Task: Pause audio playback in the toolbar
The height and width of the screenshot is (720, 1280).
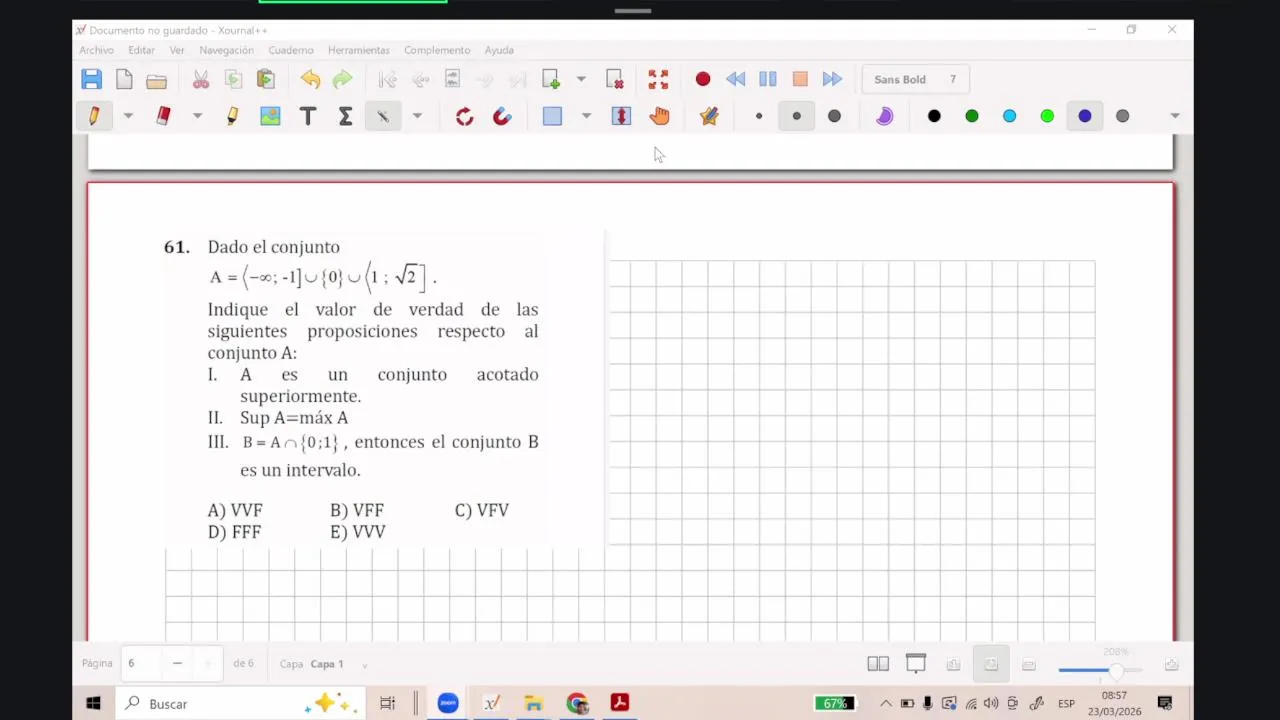Action: click(768, 79)
